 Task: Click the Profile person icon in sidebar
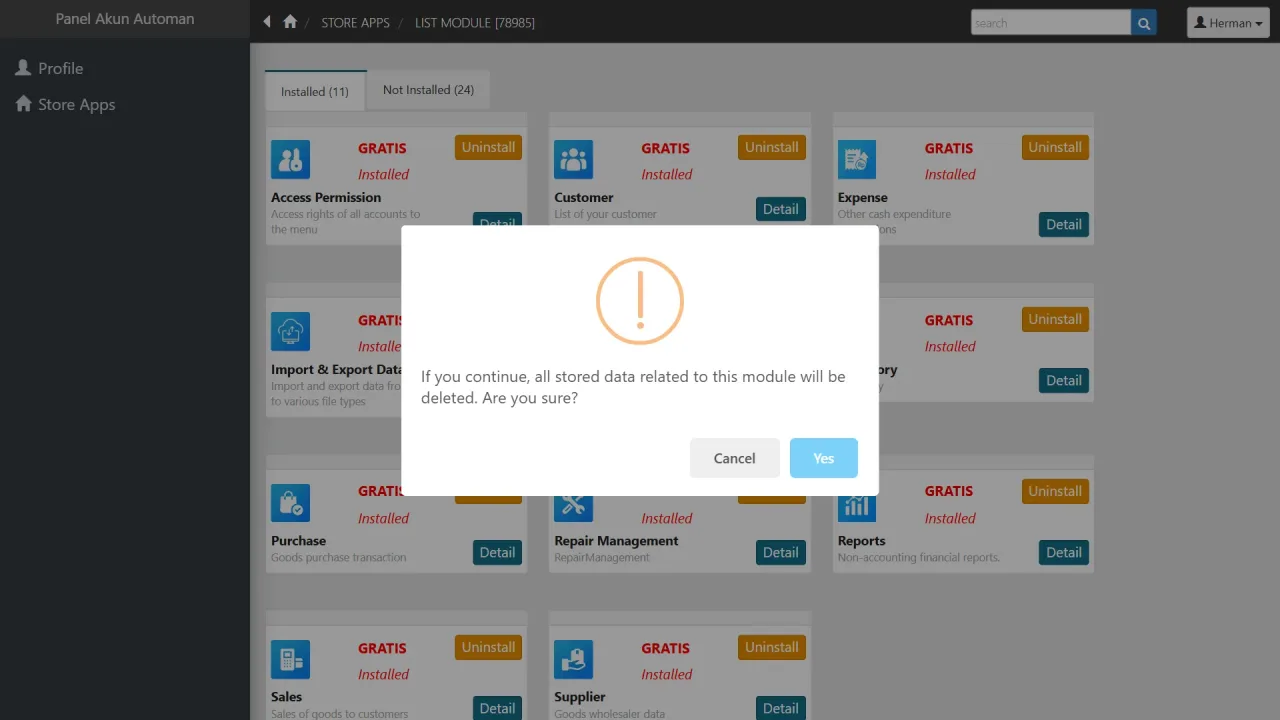24,68
